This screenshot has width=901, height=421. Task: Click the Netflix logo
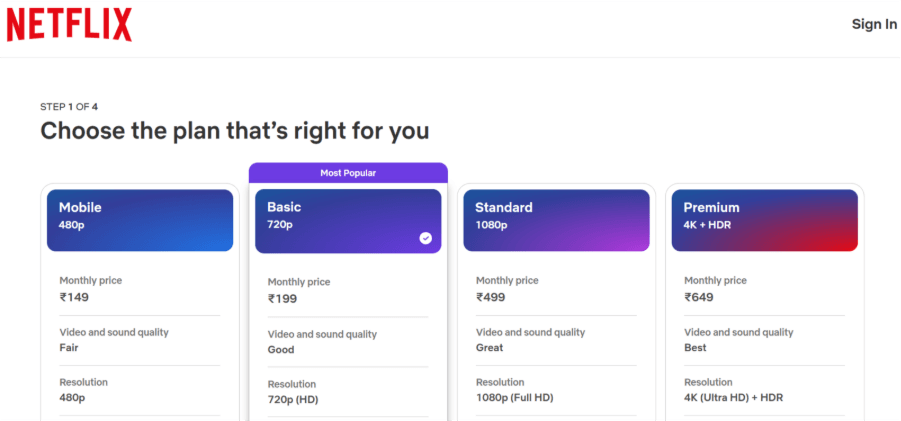pyautogui.click(x=69, y=24)
